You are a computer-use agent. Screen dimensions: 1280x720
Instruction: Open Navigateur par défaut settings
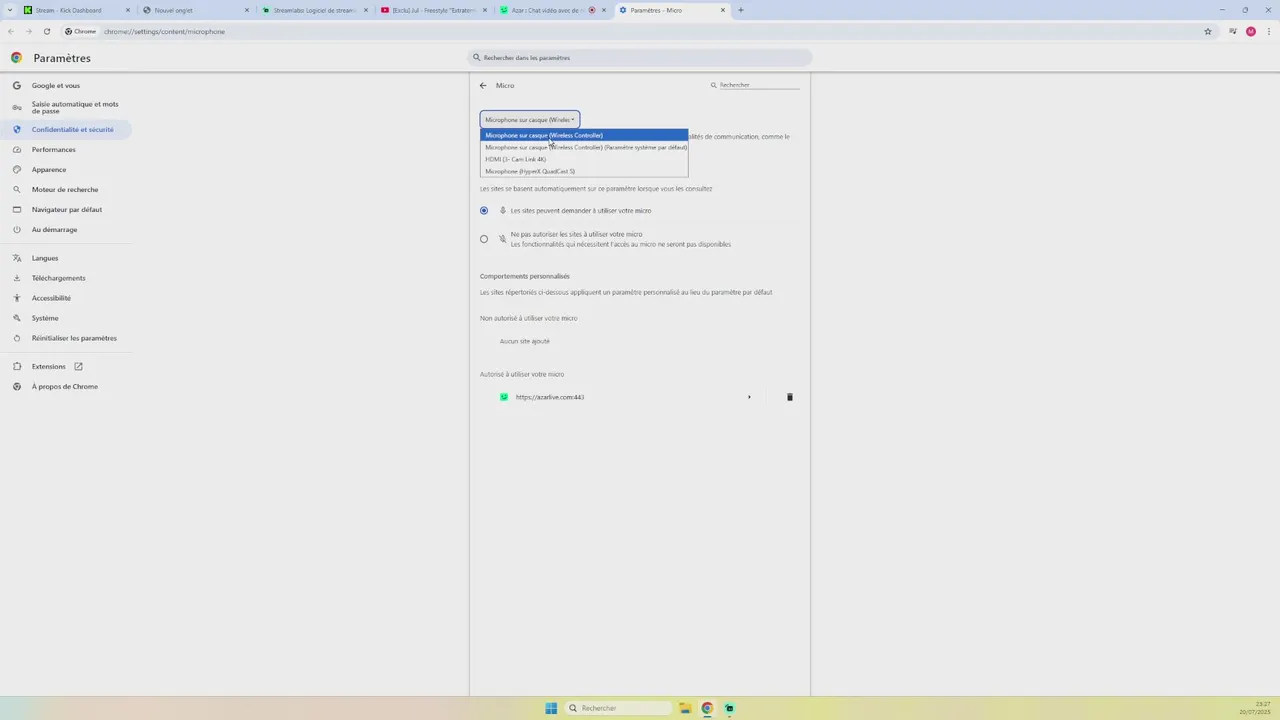[66, 209]
